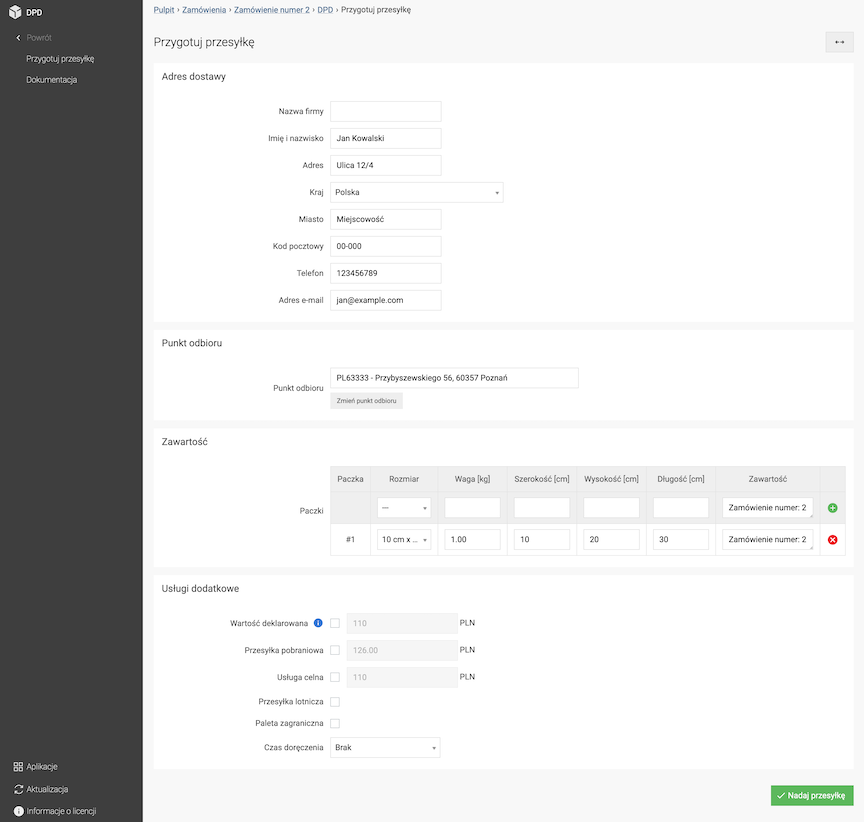Viewport: 864px width, 822px height.
Task: Click the green add package plus icon
Action: (x=833, y=508)
